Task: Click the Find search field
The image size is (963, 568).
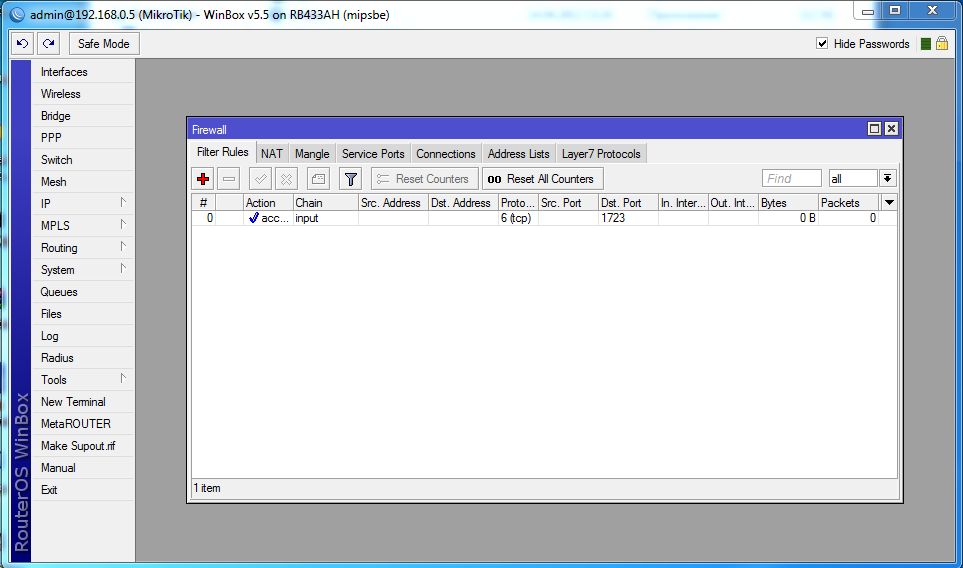Action: click(x=791, y=178)
